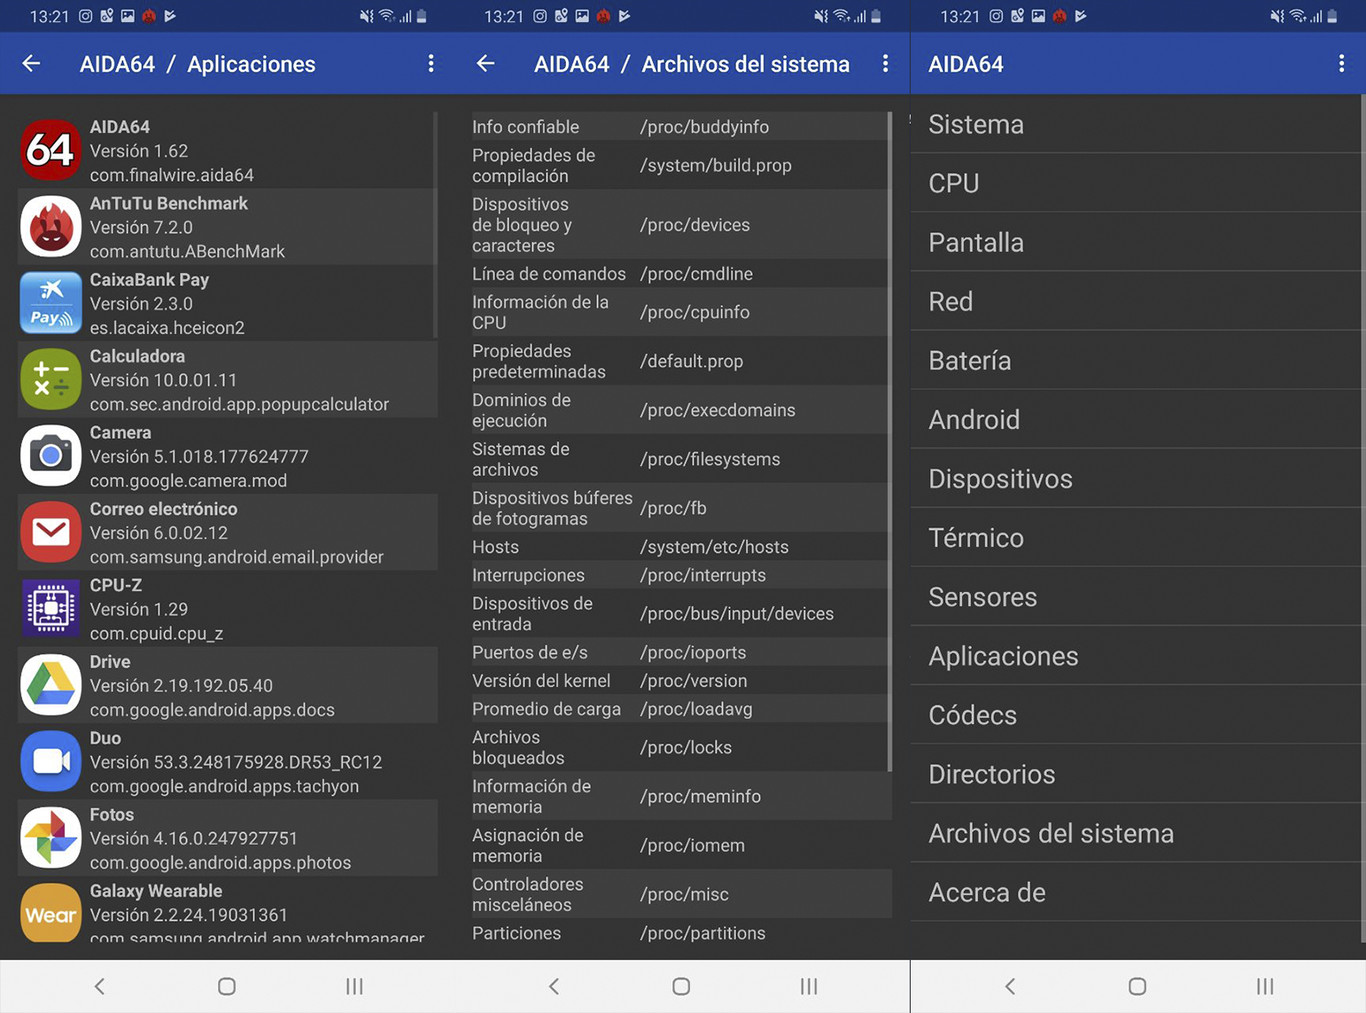Image resolution: width=1366 pixels, height=1013 pixels.
Task: Open the overflow menu on AIDA64 main screen
Action: [1342, 63]
